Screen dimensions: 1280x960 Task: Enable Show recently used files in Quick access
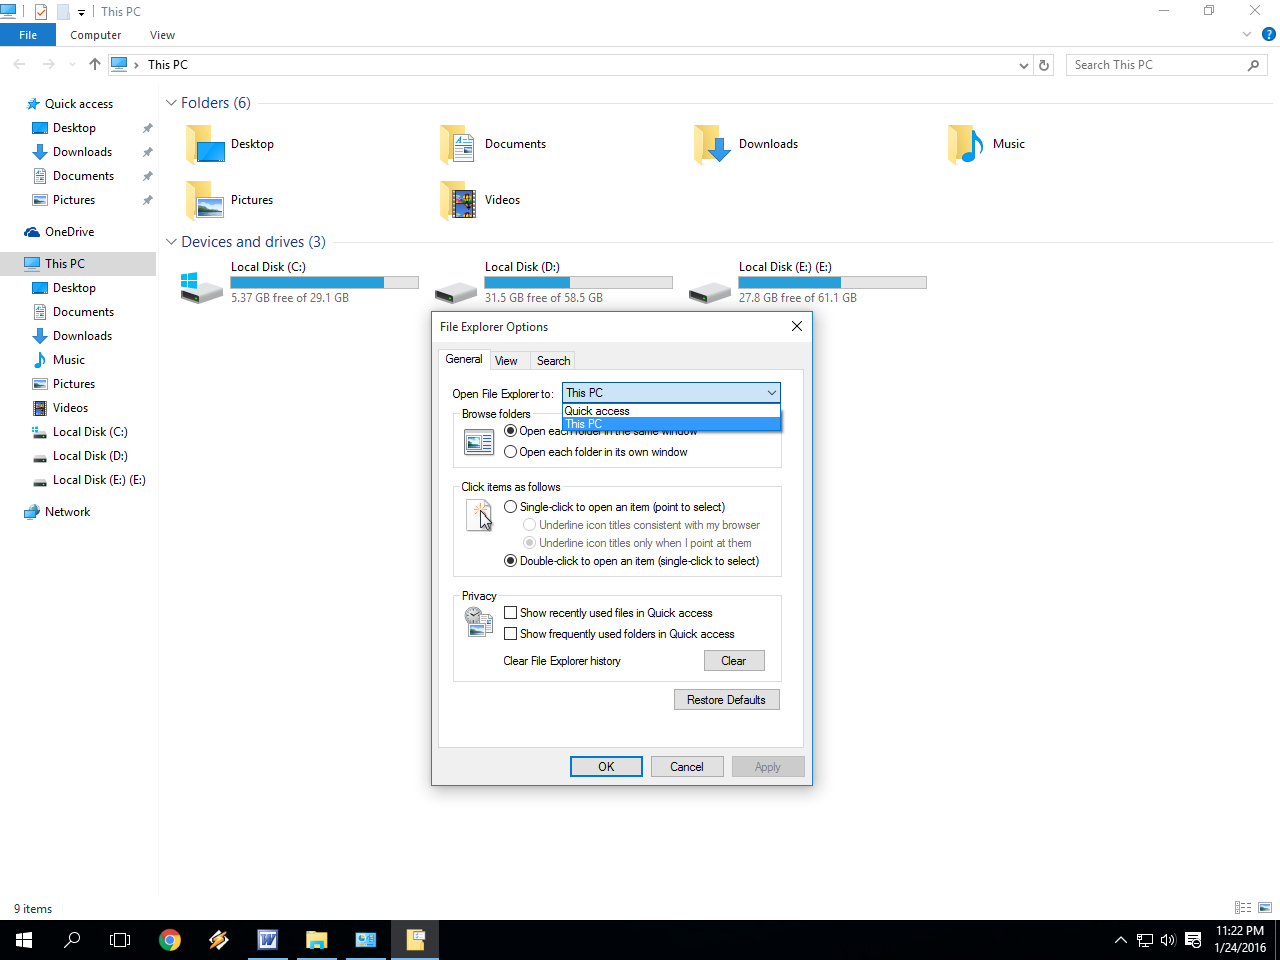510,613
